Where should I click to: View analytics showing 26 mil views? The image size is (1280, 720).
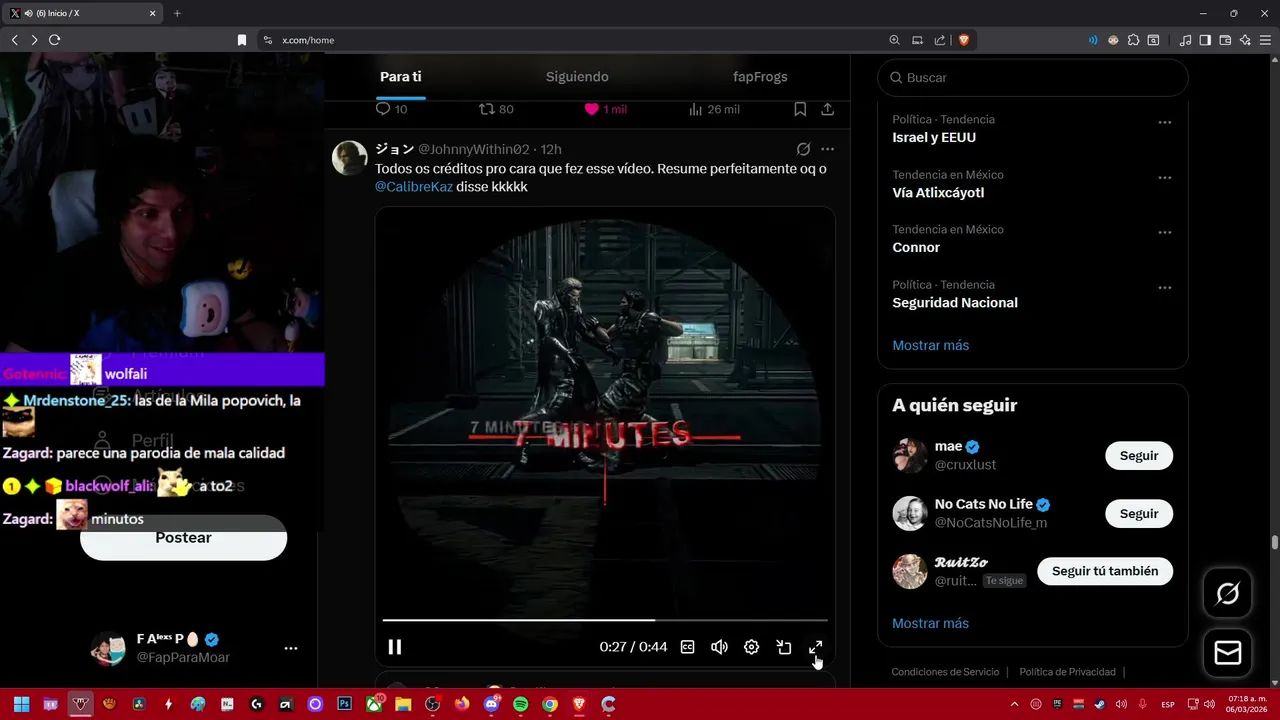tap(714, 109)
